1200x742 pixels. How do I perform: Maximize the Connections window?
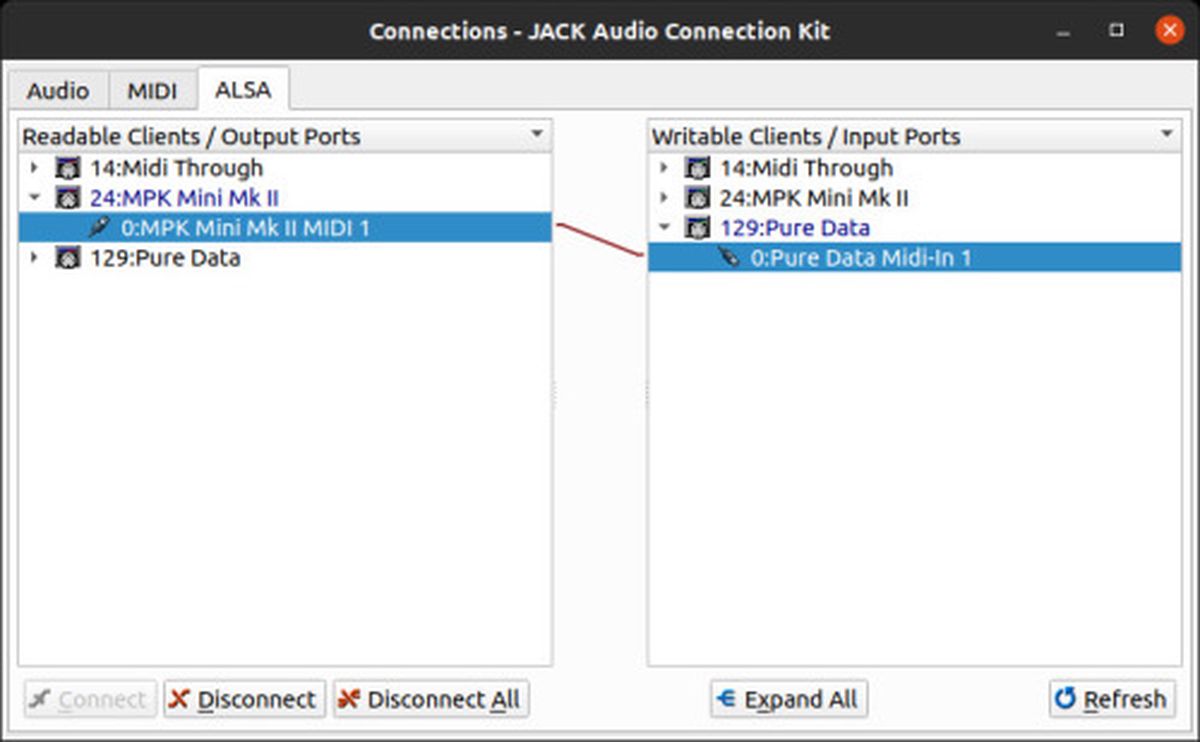pos(1116,30)
